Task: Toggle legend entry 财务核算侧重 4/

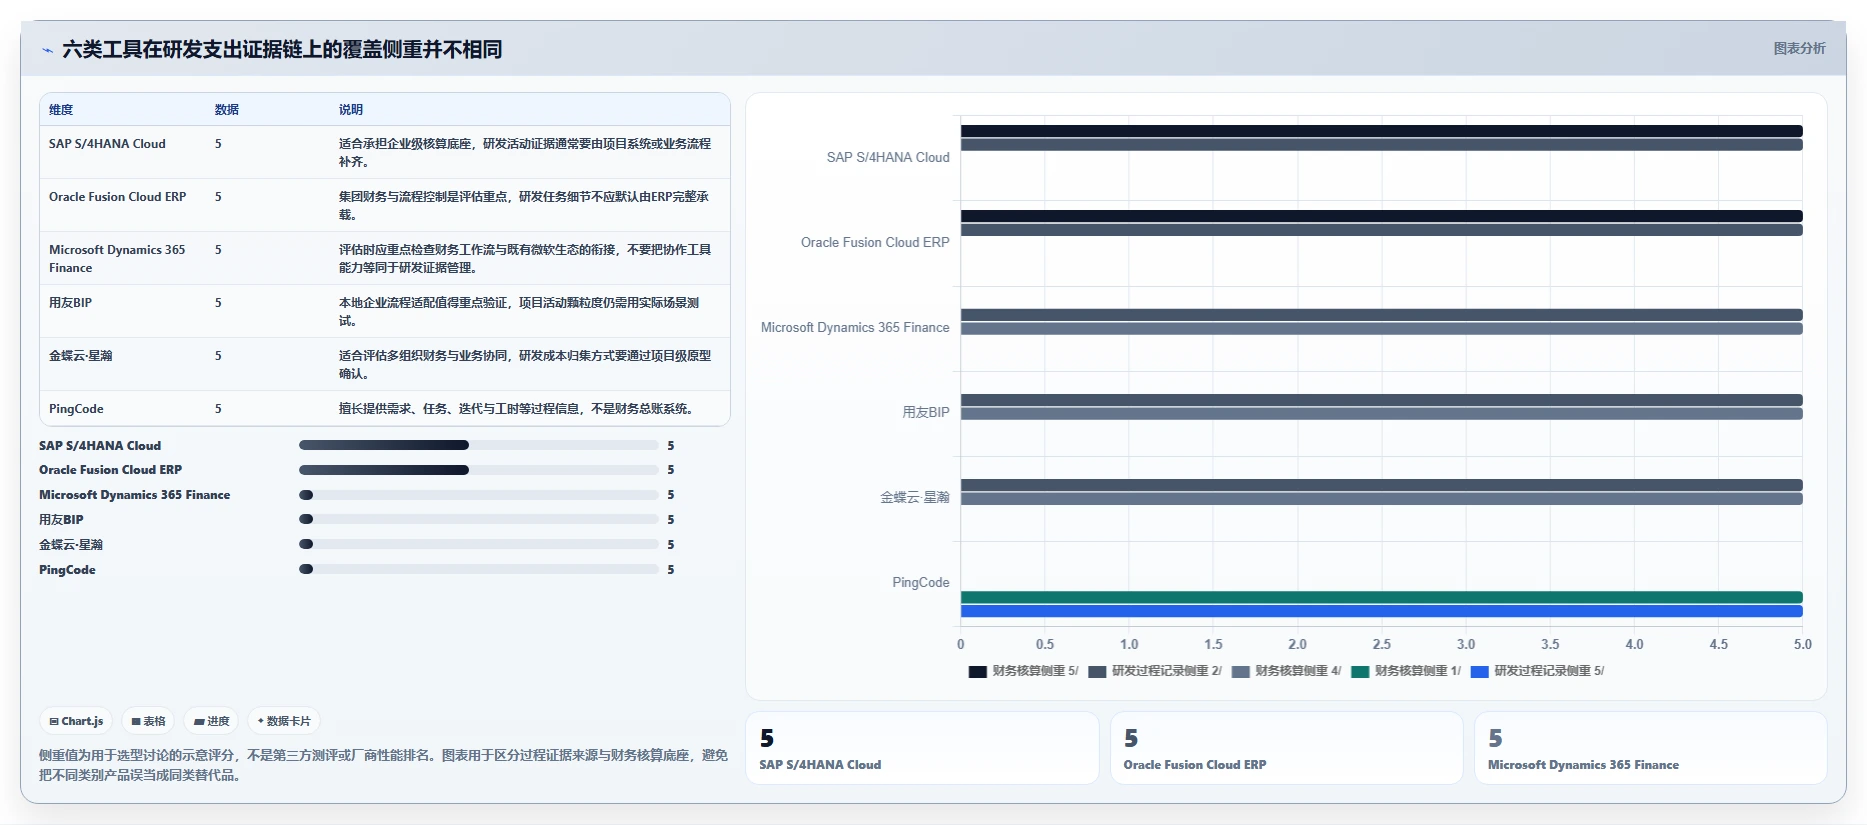Action: coord(1286,671)
